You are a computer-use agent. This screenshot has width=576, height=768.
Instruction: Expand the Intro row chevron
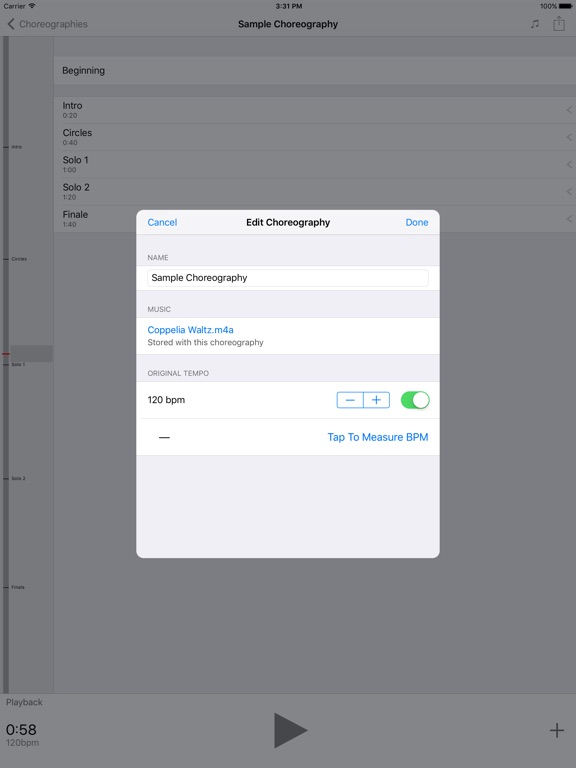coord(569,110)
